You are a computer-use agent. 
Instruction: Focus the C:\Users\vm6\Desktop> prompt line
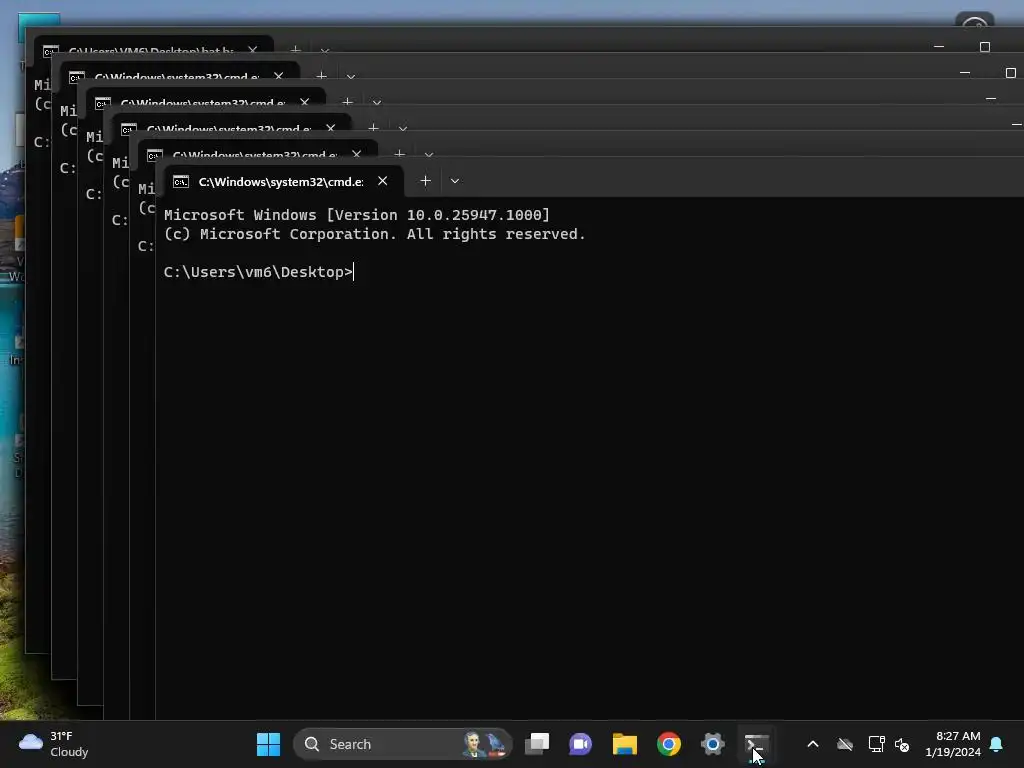259,272
